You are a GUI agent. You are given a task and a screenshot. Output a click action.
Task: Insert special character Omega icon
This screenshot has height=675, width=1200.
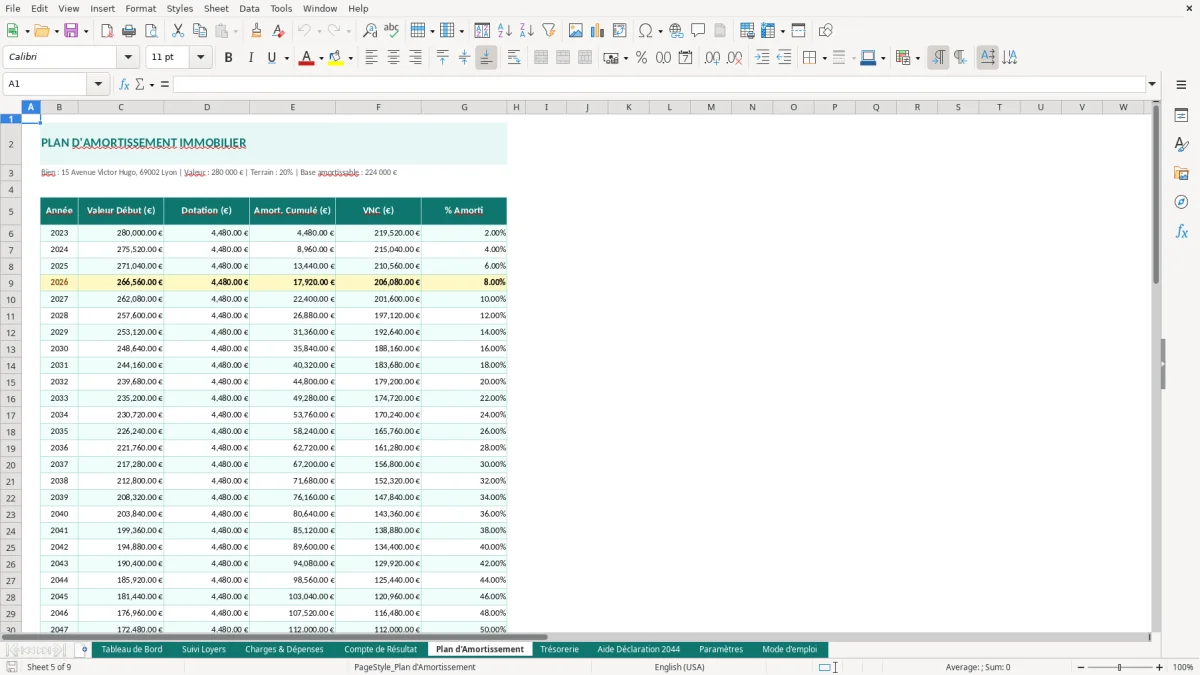[x=645, y=31]
